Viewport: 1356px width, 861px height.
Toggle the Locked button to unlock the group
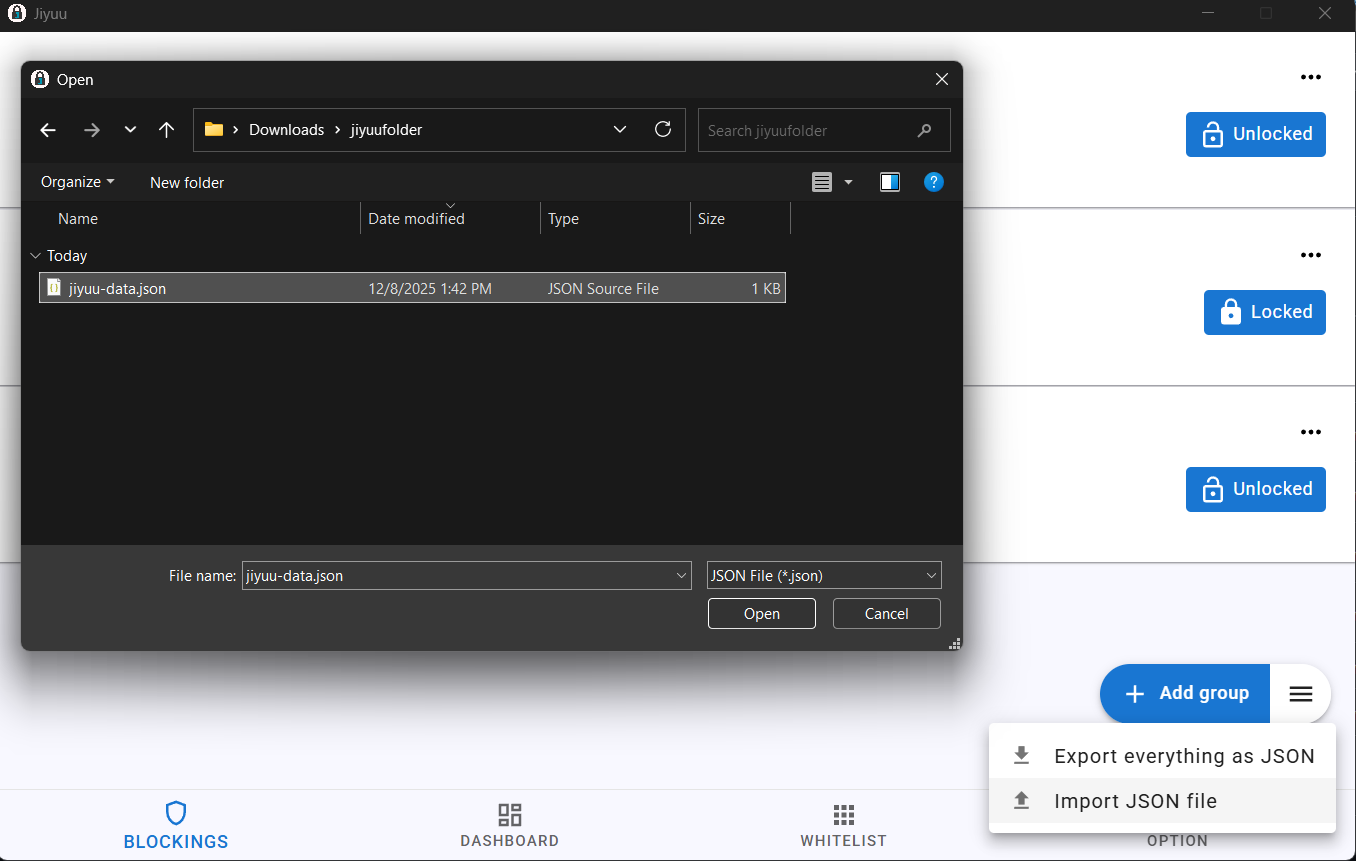point(1264,312)
